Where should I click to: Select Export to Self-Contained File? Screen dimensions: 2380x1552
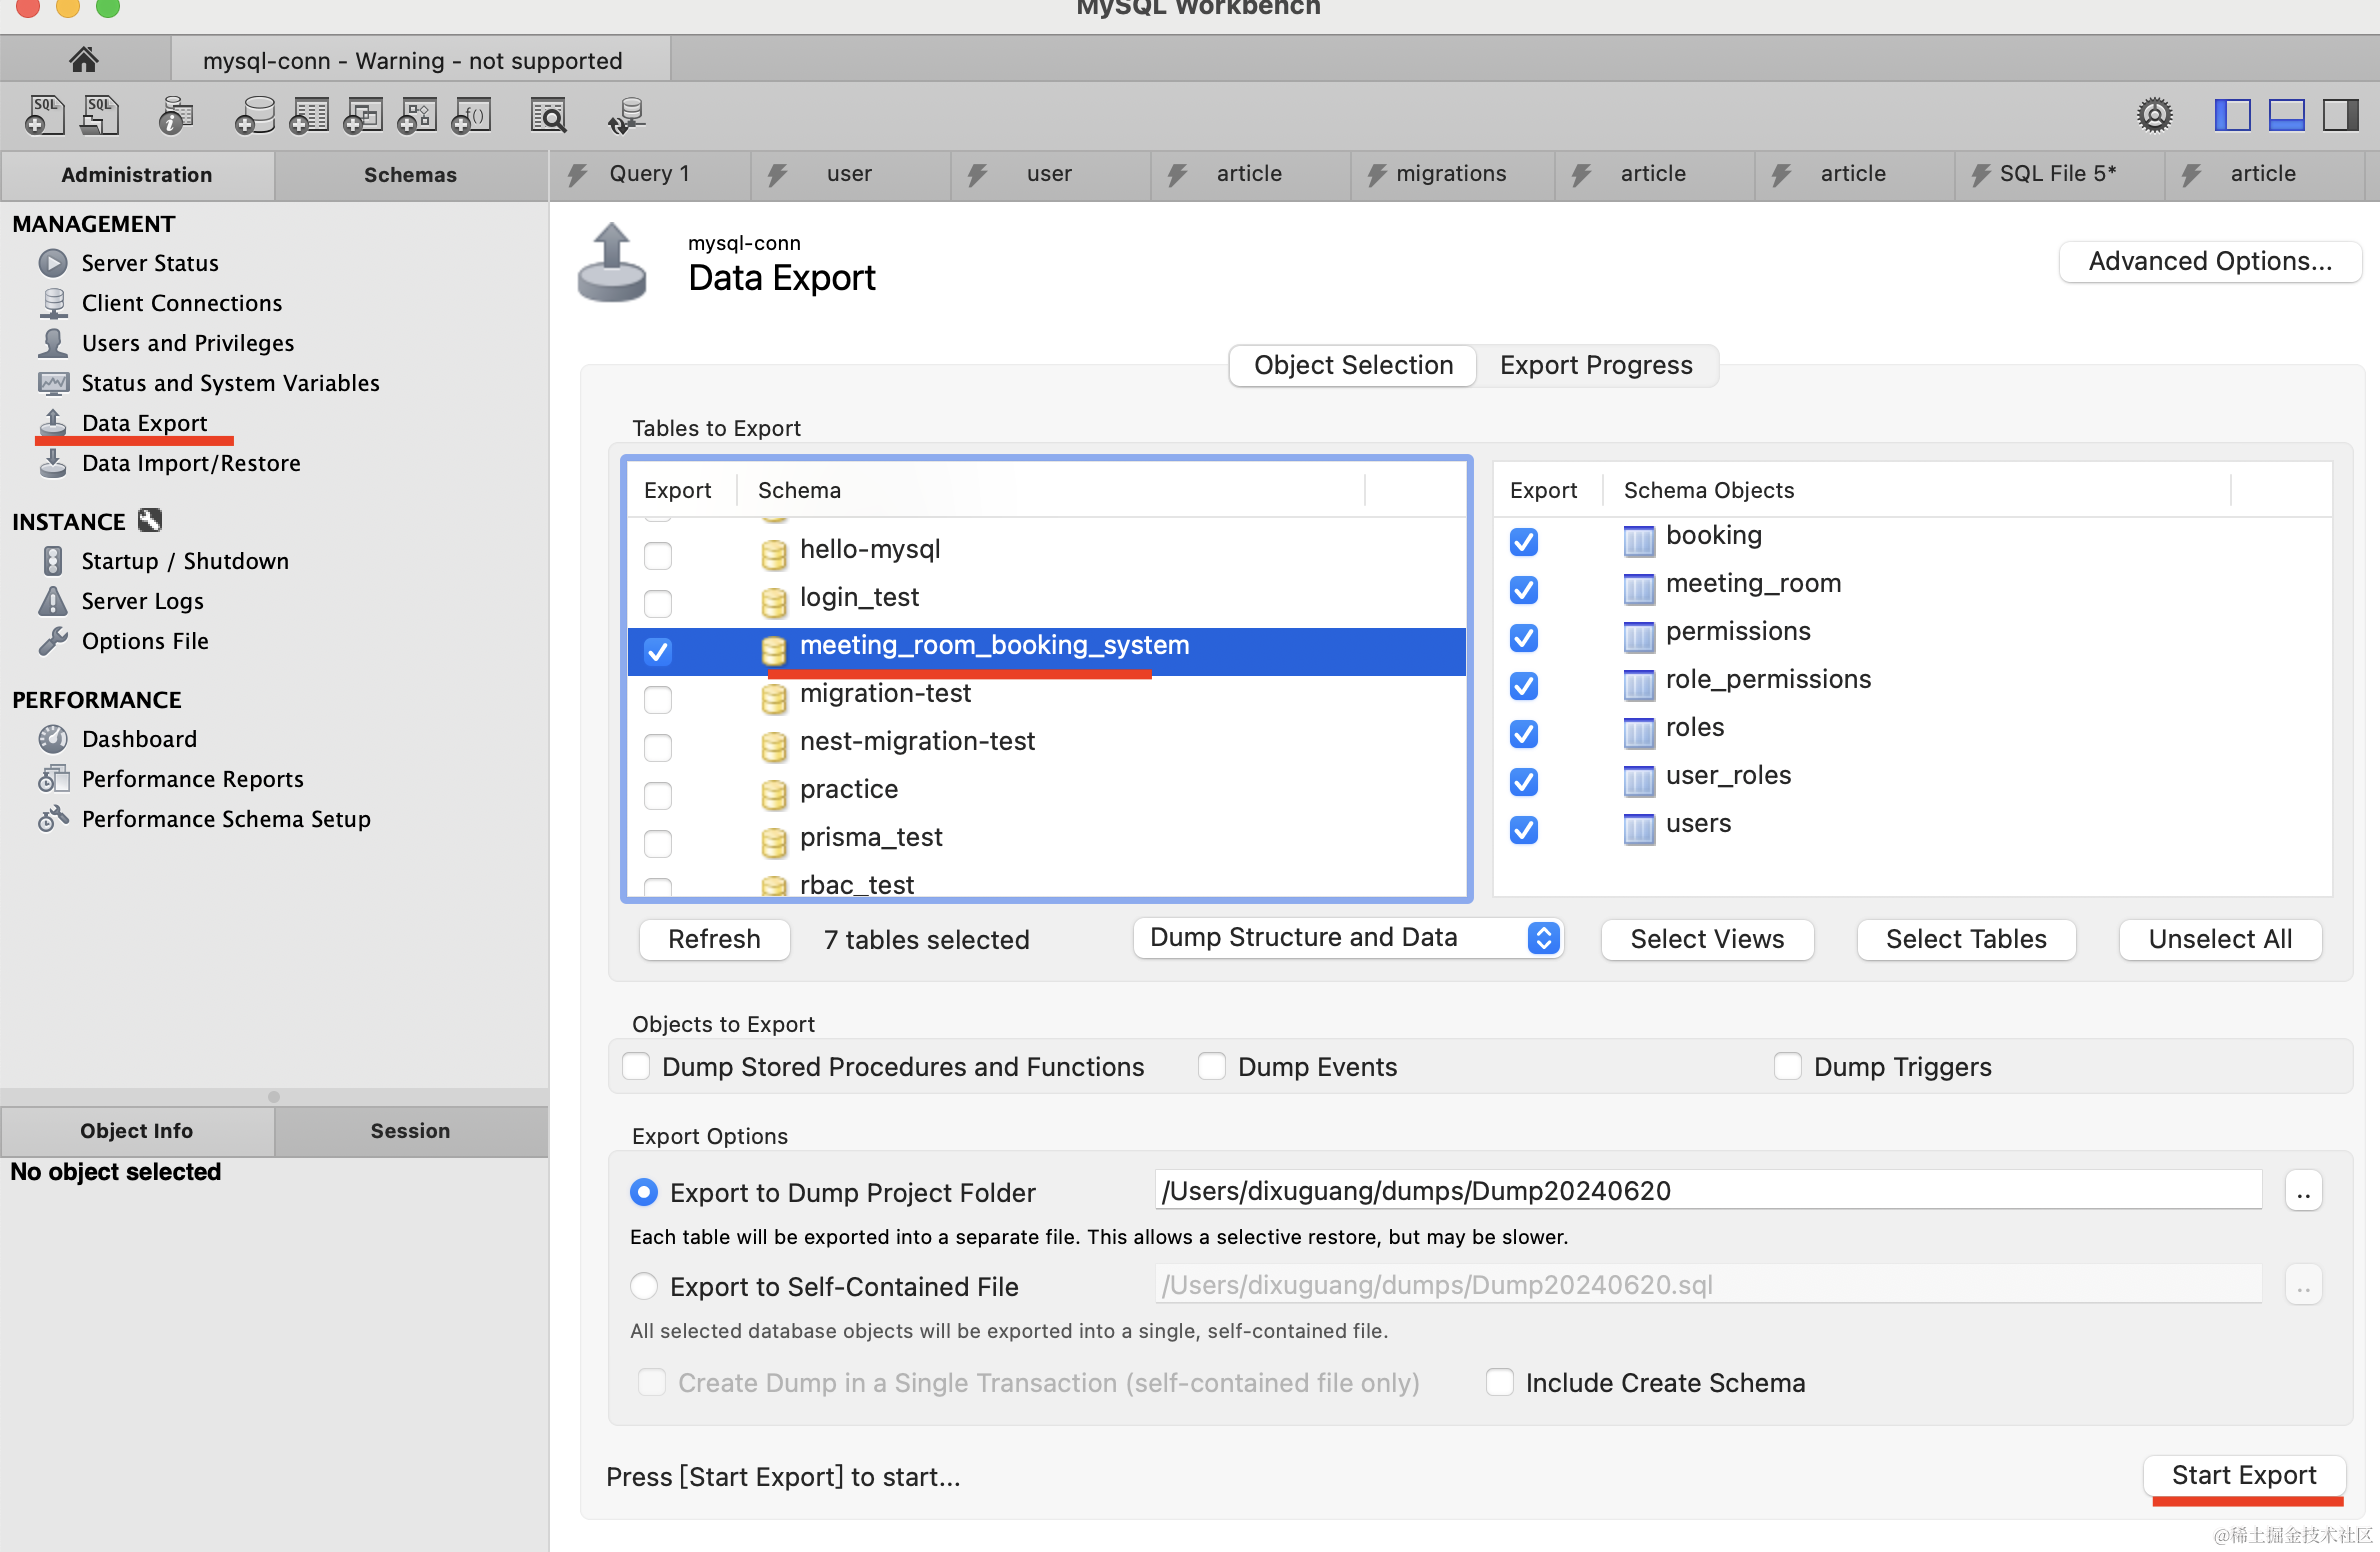pyautogui.click(x=644, y=1286)
